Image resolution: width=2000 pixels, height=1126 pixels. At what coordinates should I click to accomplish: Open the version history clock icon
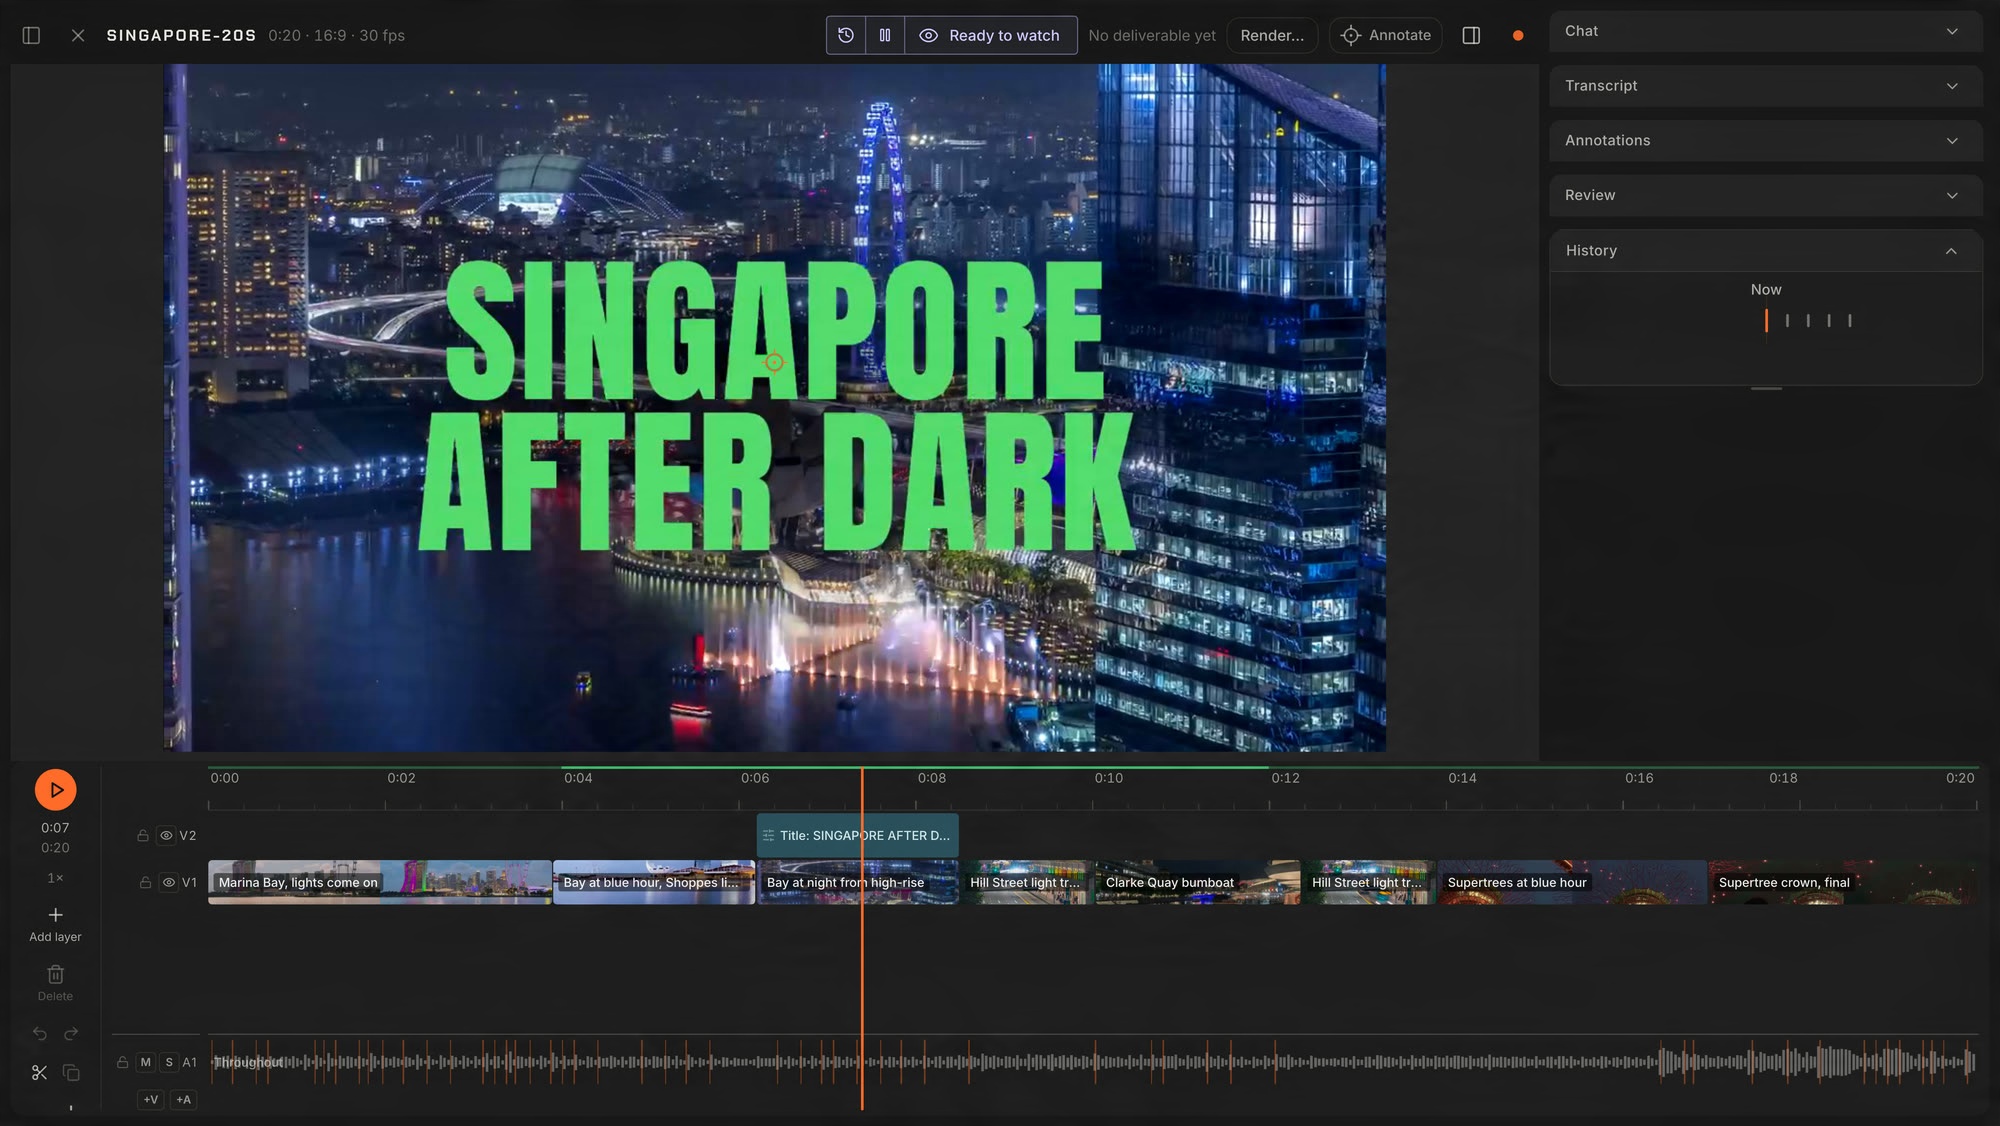click(x=846, y=35)
